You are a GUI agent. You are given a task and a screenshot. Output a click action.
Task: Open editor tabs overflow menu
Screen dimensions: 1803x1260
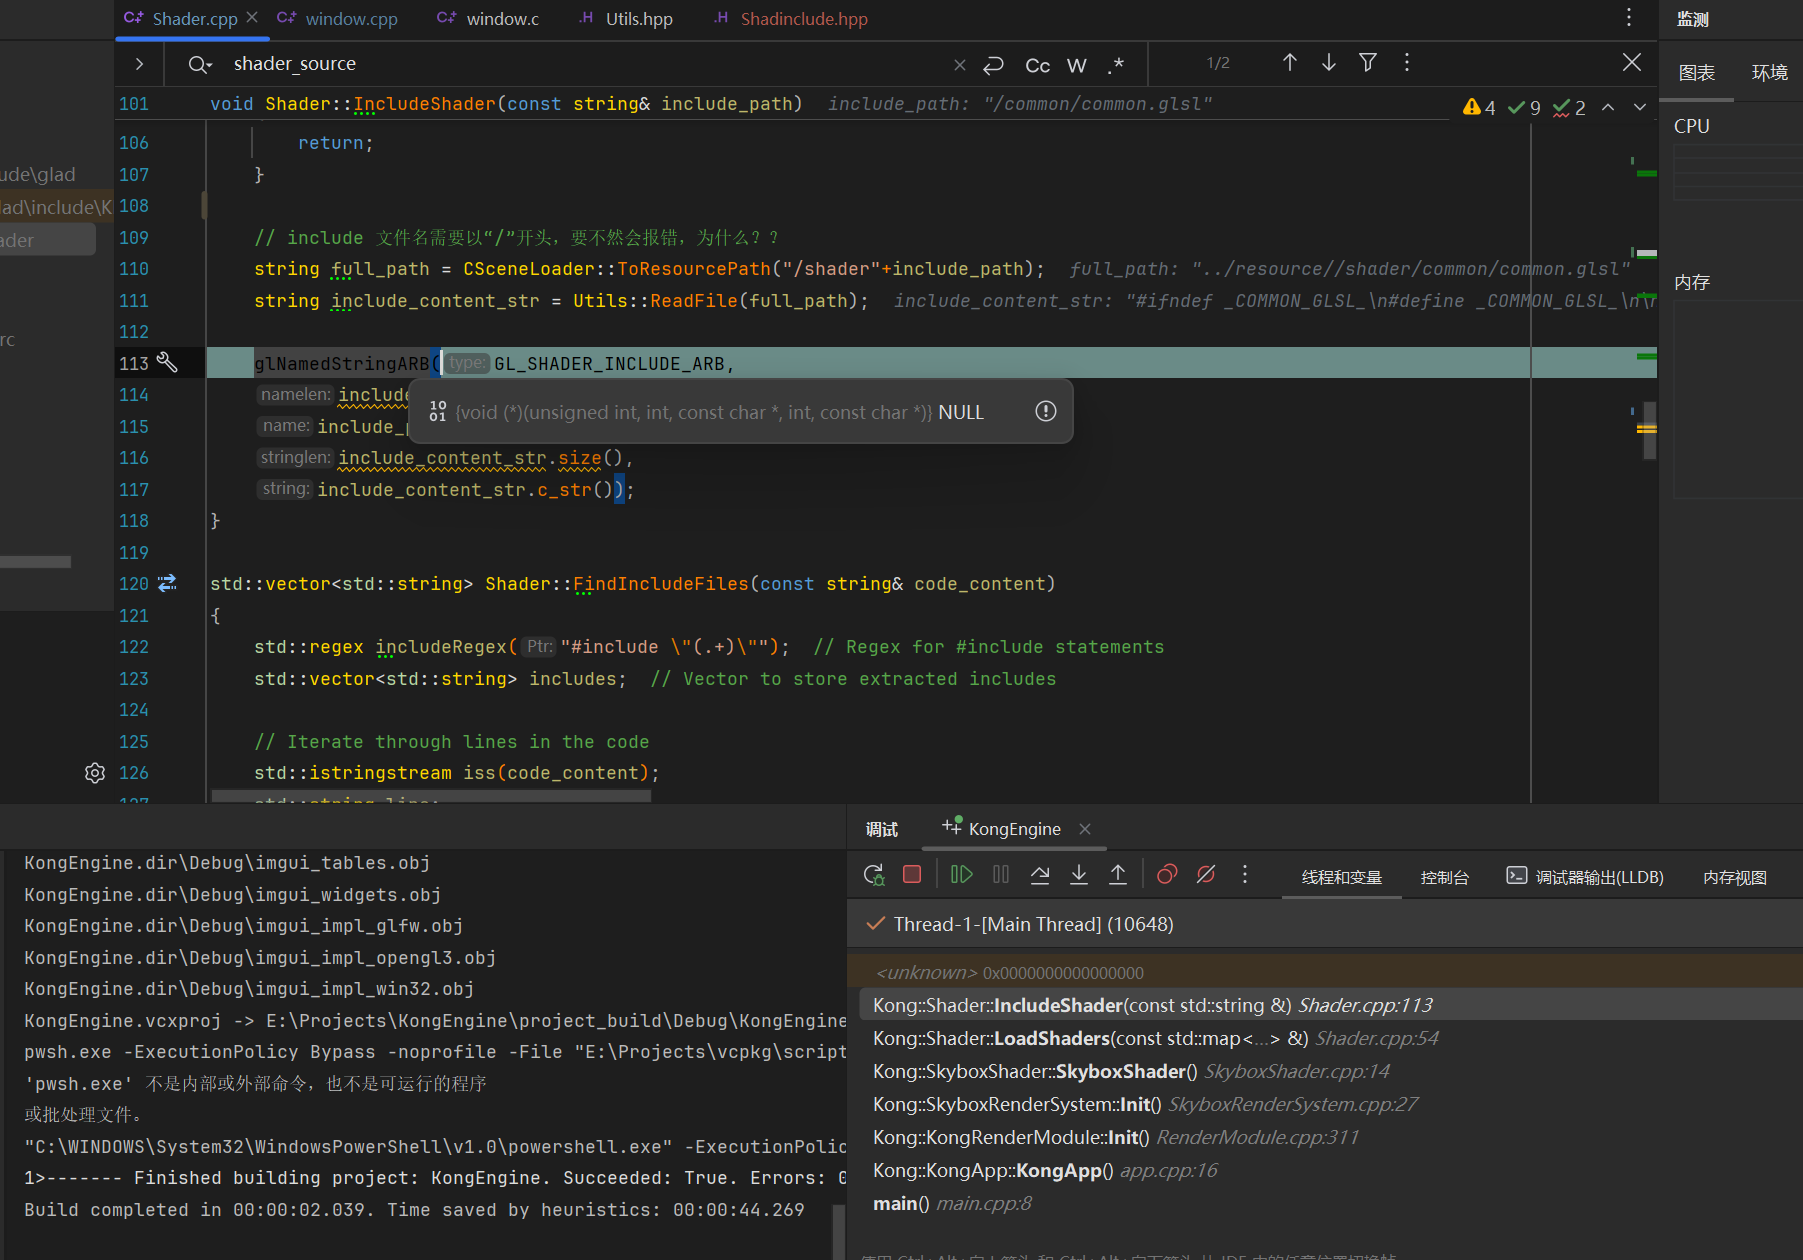point(1629,18)
